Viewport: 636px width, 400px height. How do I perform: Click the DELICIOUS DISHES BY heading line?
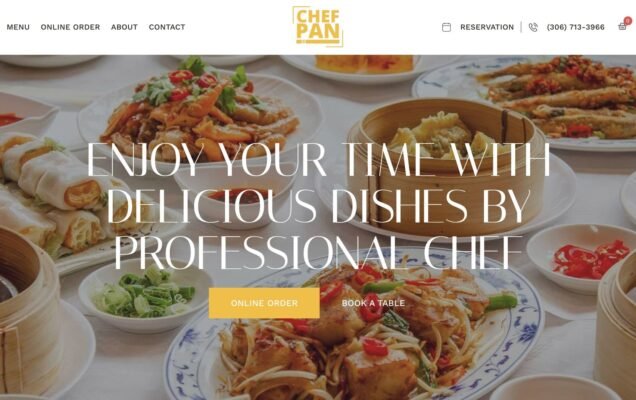pos(318,206)
